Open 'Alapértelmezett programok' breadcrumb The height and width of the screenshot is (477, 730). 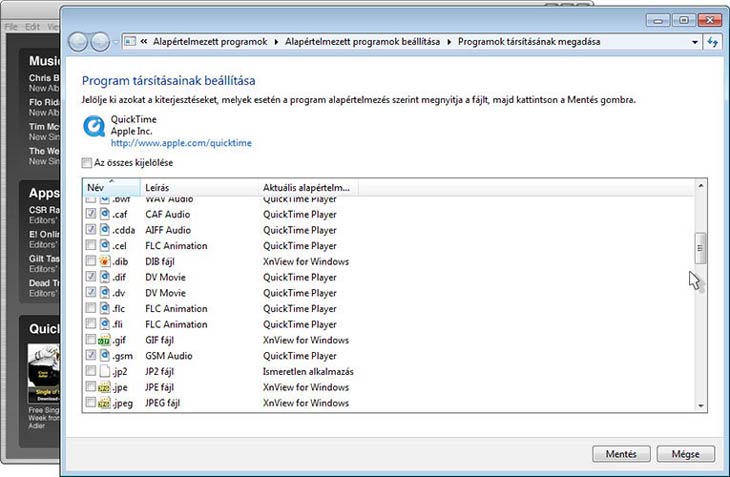pyautogui.click(x=210, y=42)
